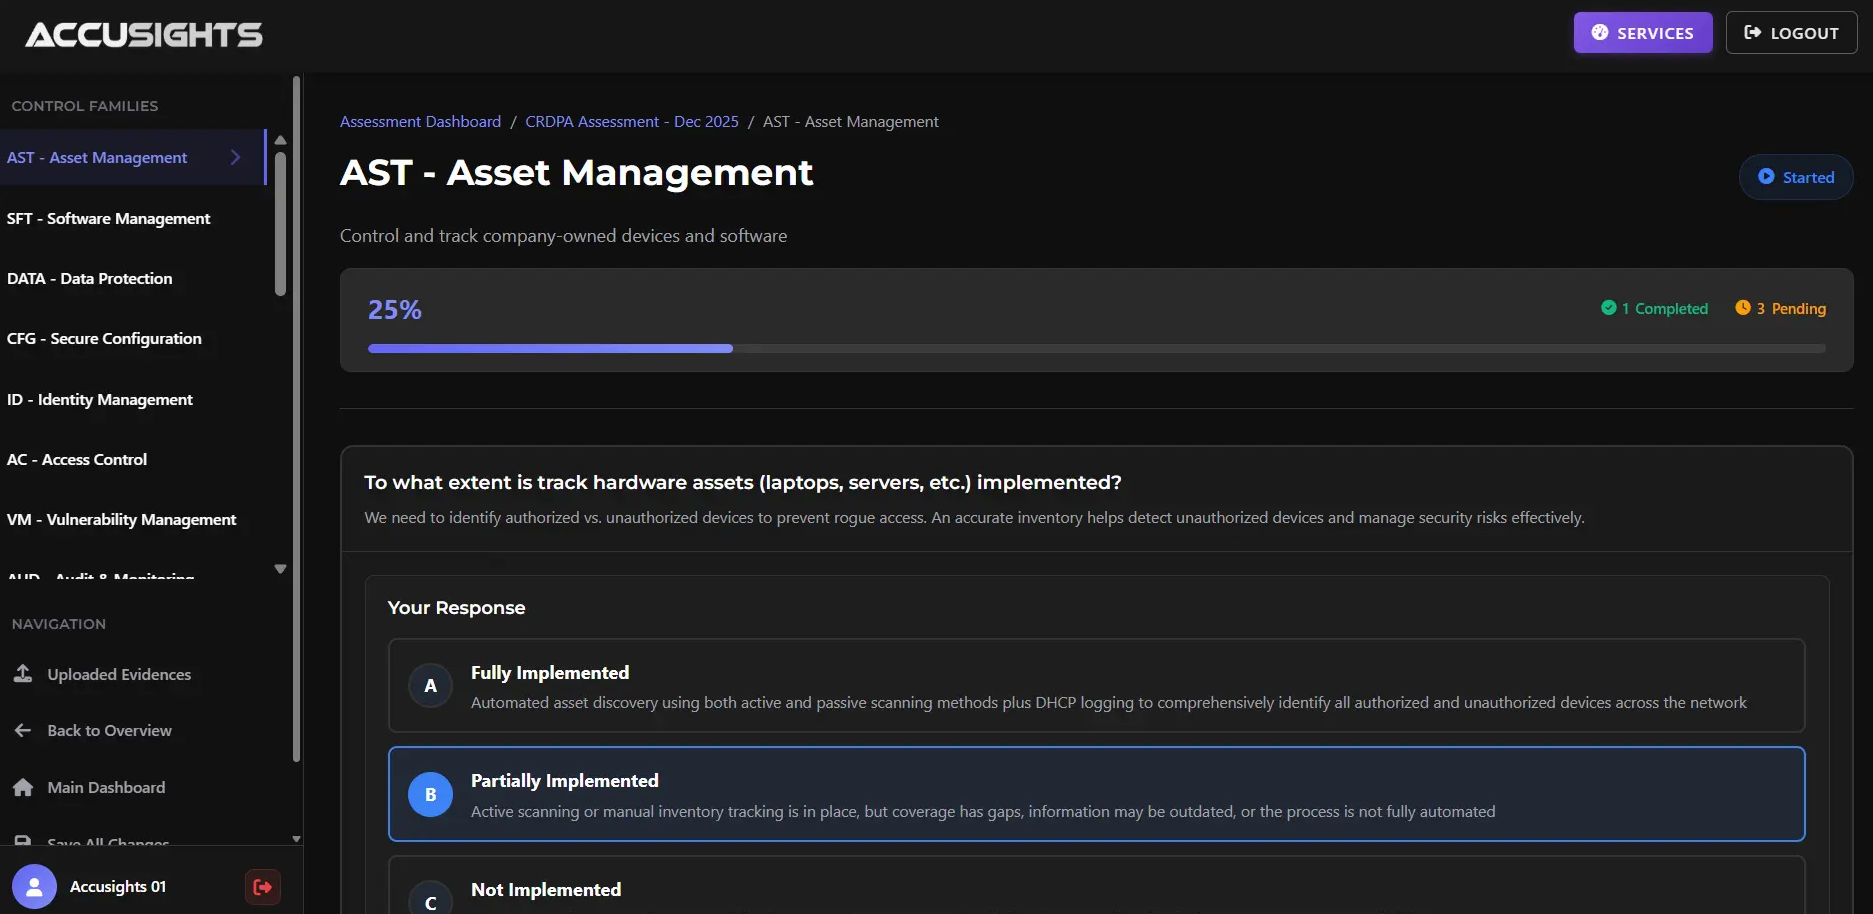Screen dimensions: 1873x914
Task: Select option B Partially Implemented
Action: coord(1096,795)
